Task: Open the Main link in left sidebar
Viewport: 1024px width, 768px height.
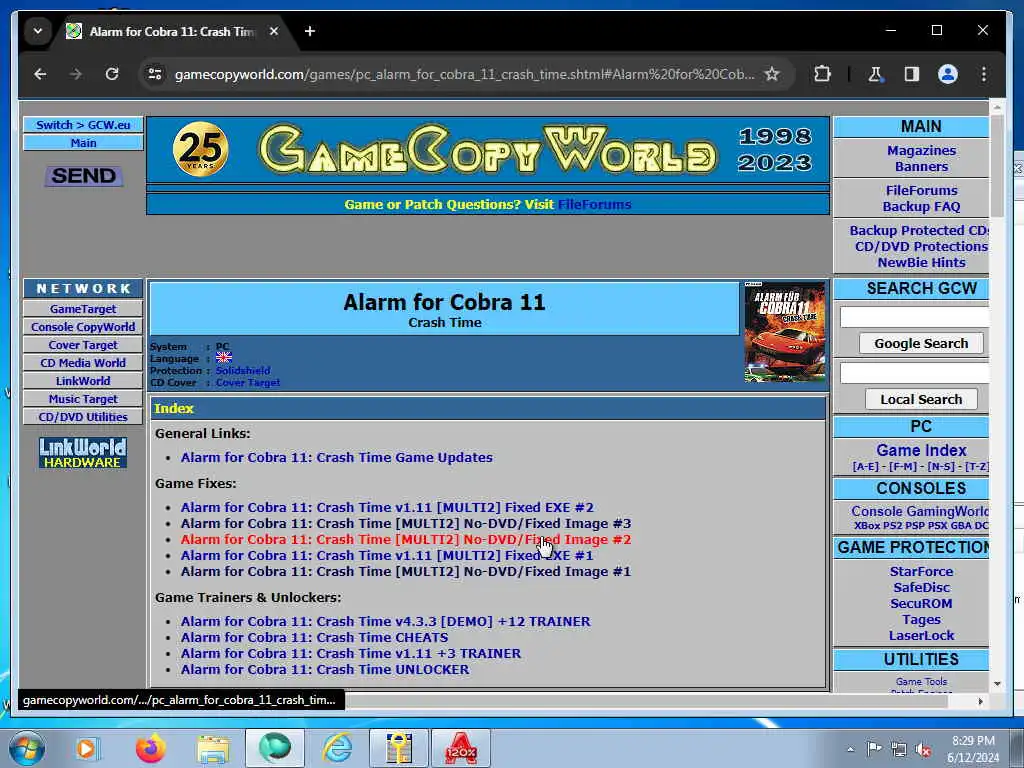Action: pos(83,143)
